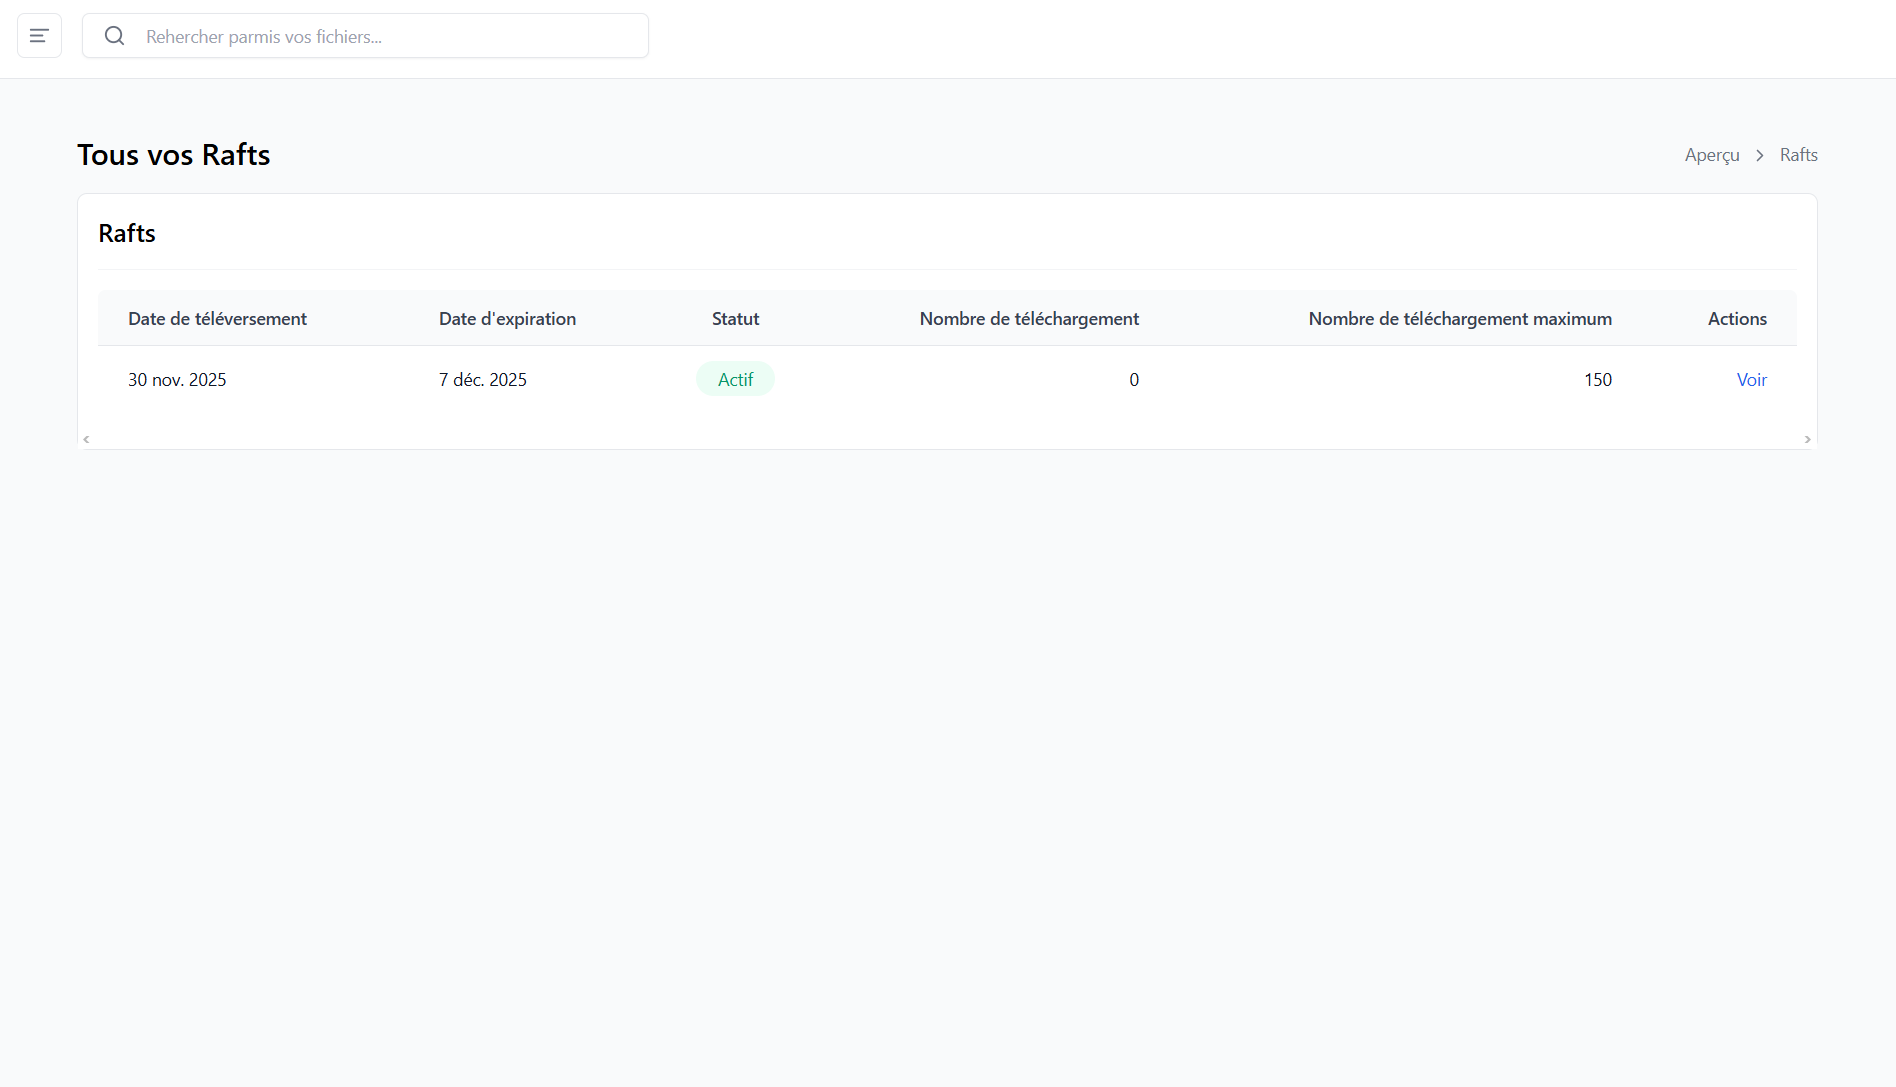The width and height of the screenshot is (1896, 1087).
Task: Click the 'Nombre de téléchargement maximum' header
Action: point(1459,319)
